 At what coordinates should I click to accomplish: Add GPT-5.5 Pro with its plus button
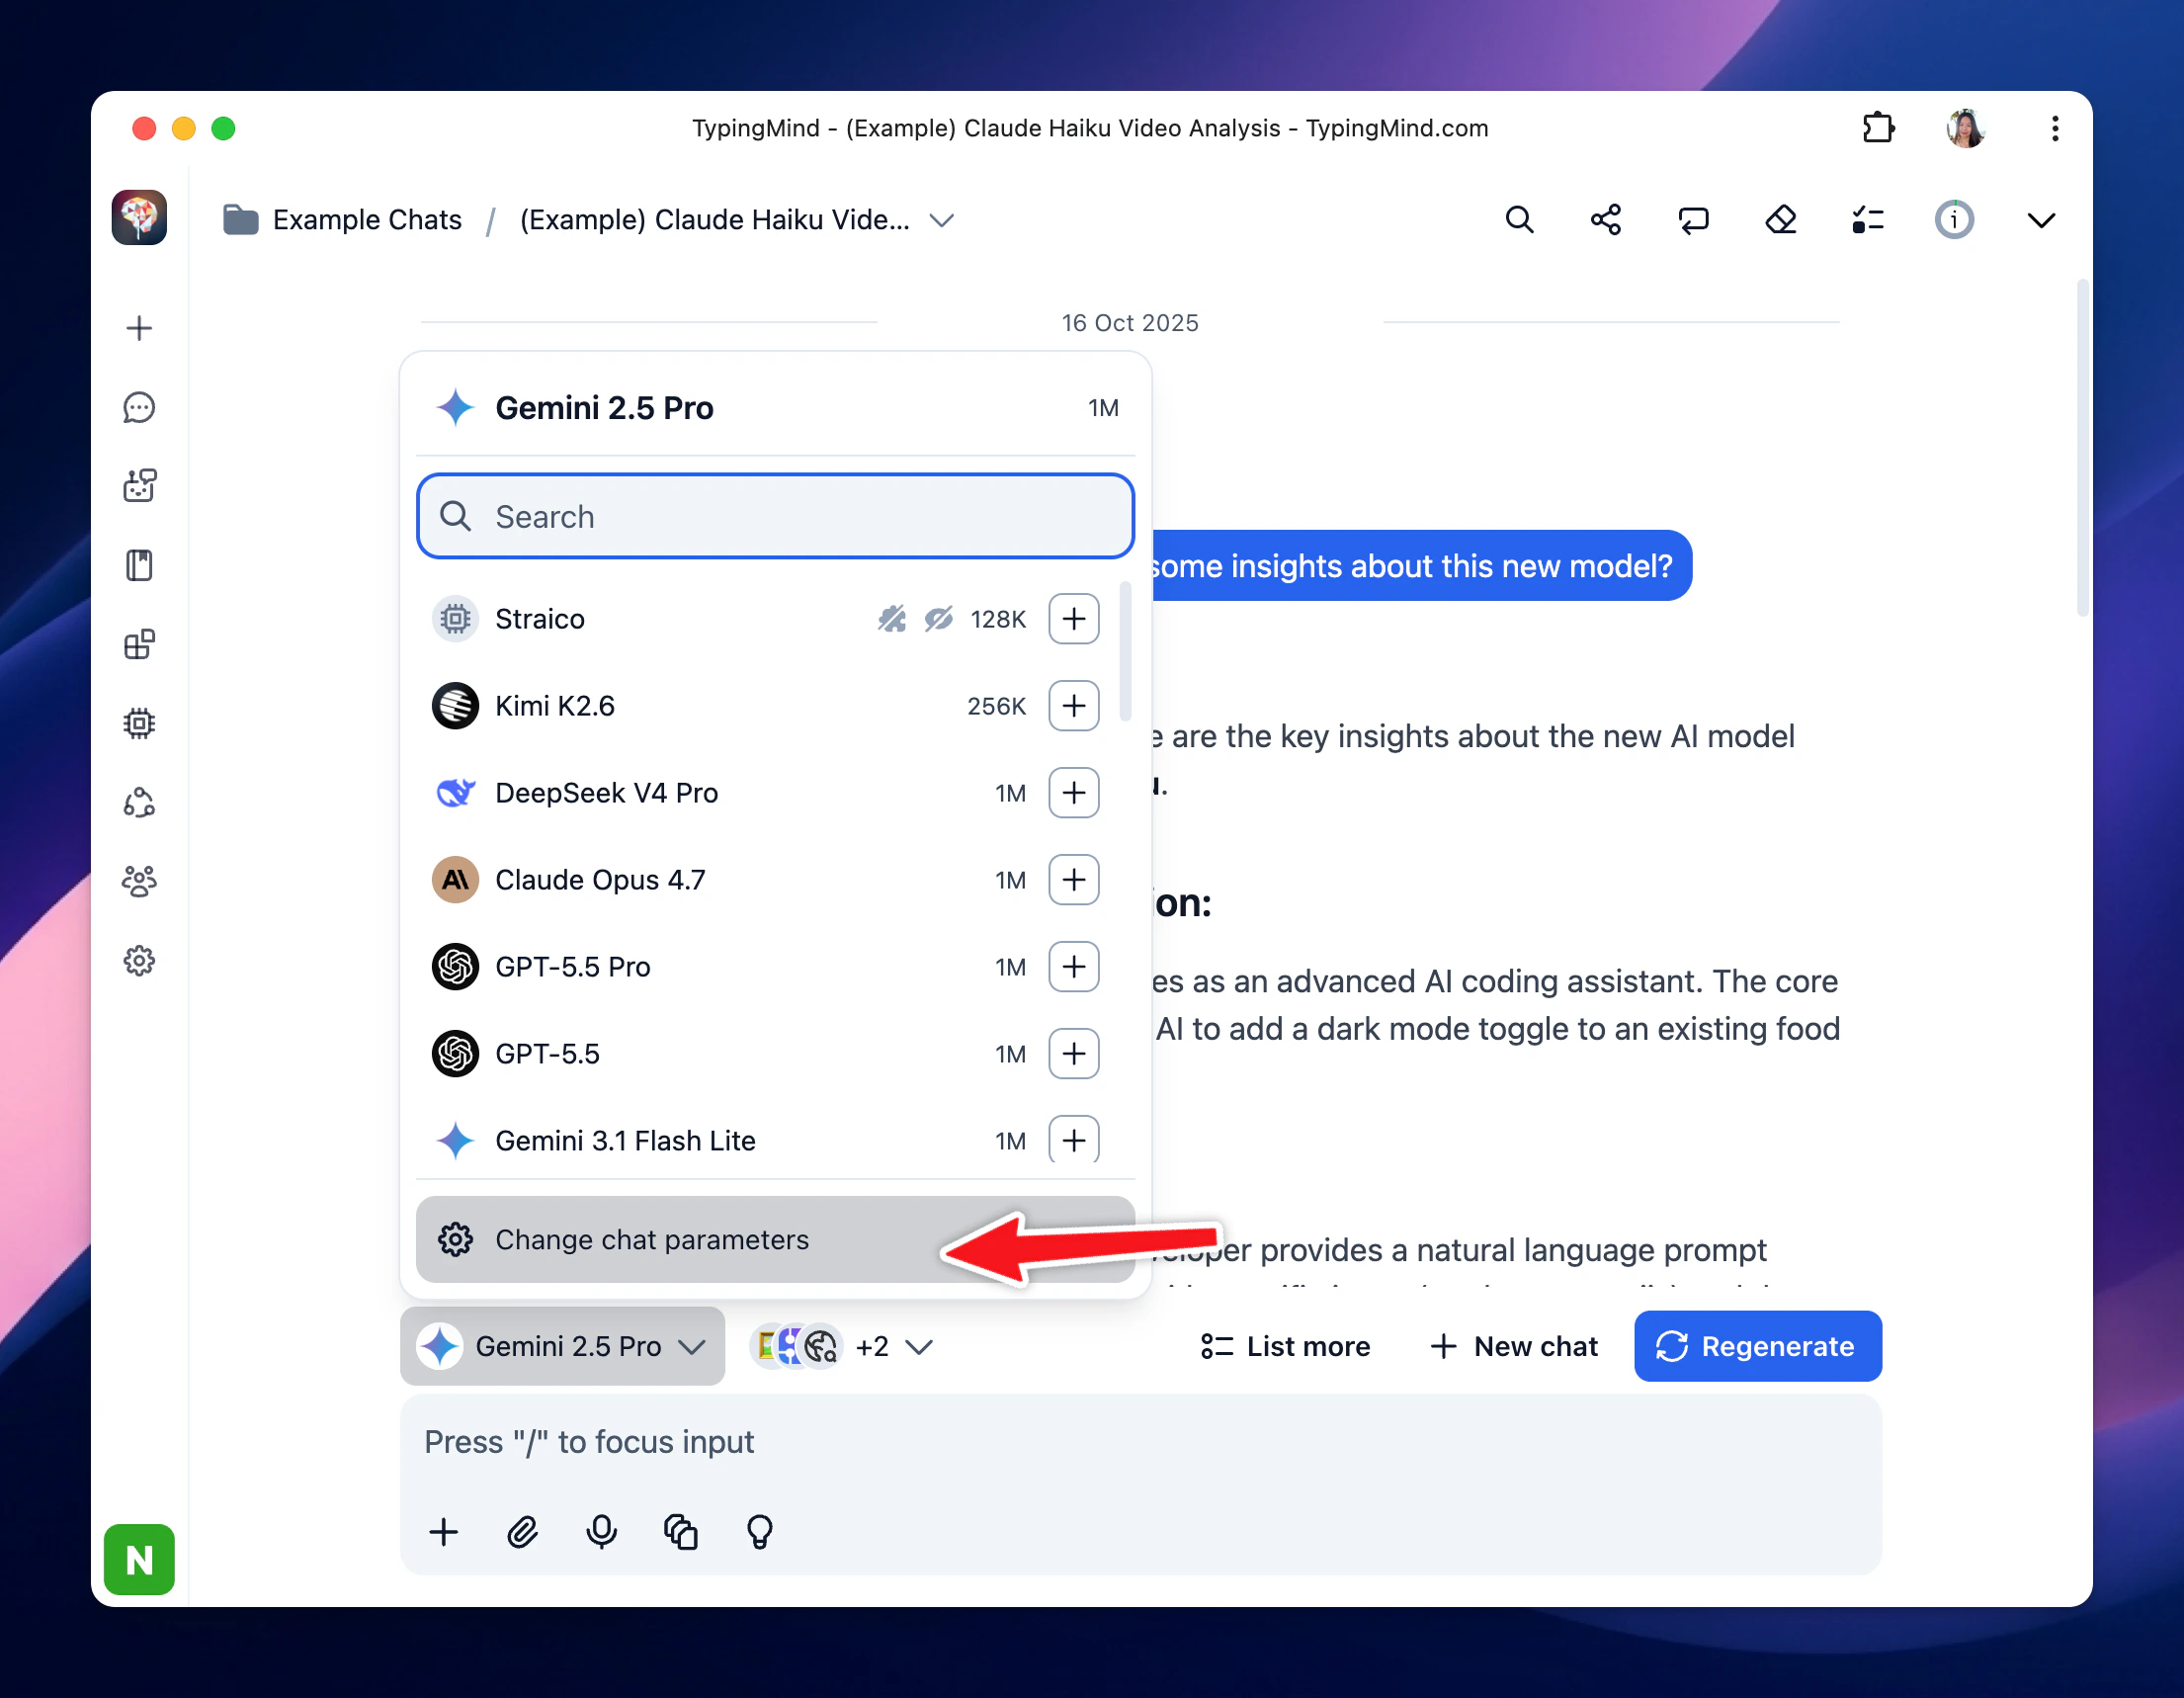1073,967
